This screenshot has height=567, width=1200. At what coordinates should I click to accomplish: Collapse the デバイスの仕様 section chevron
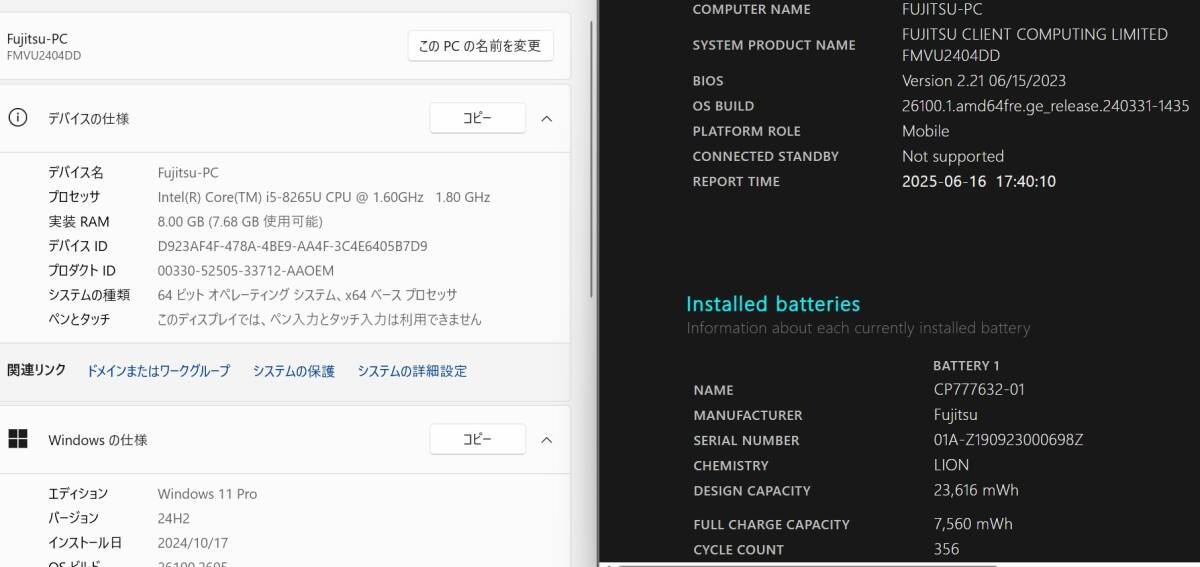pos(546,118)
